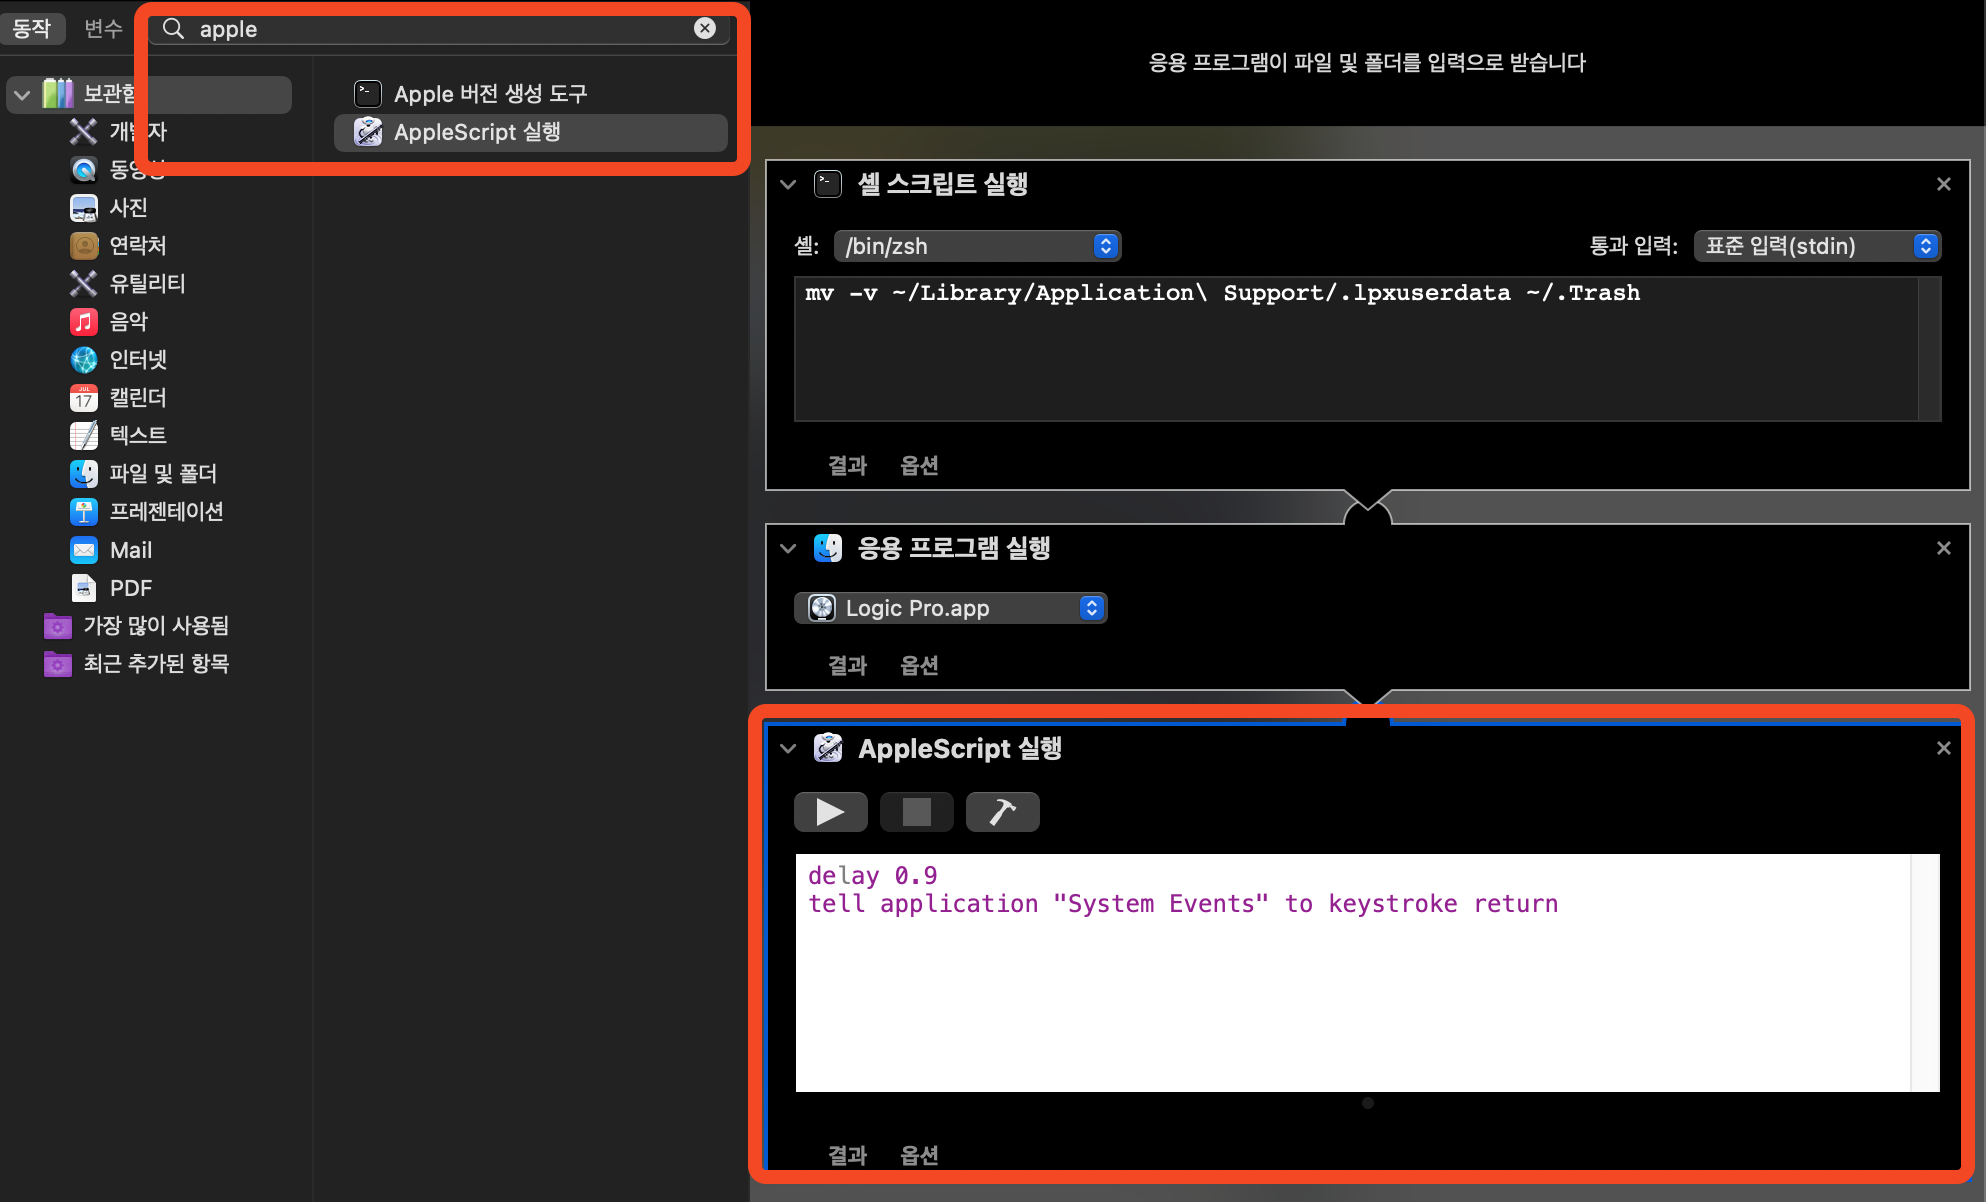Viewport: 1986px width, 1202px height.
Task: Select the Internet (인터넷) category
Action: tap(137, 360)
